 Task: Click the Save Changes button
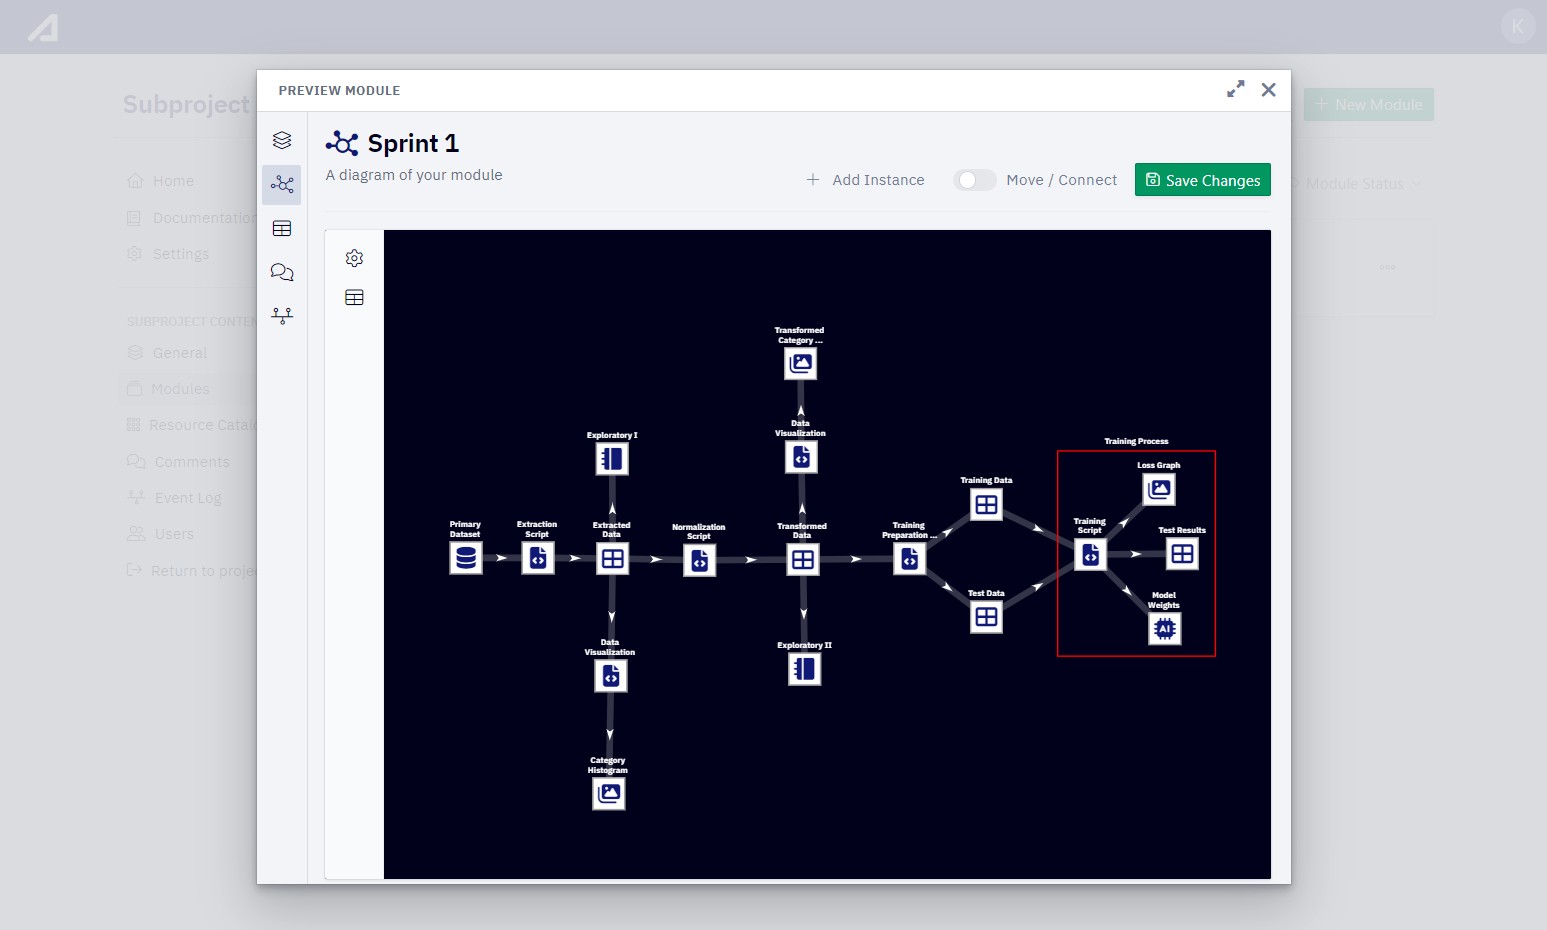(1202, 179)
